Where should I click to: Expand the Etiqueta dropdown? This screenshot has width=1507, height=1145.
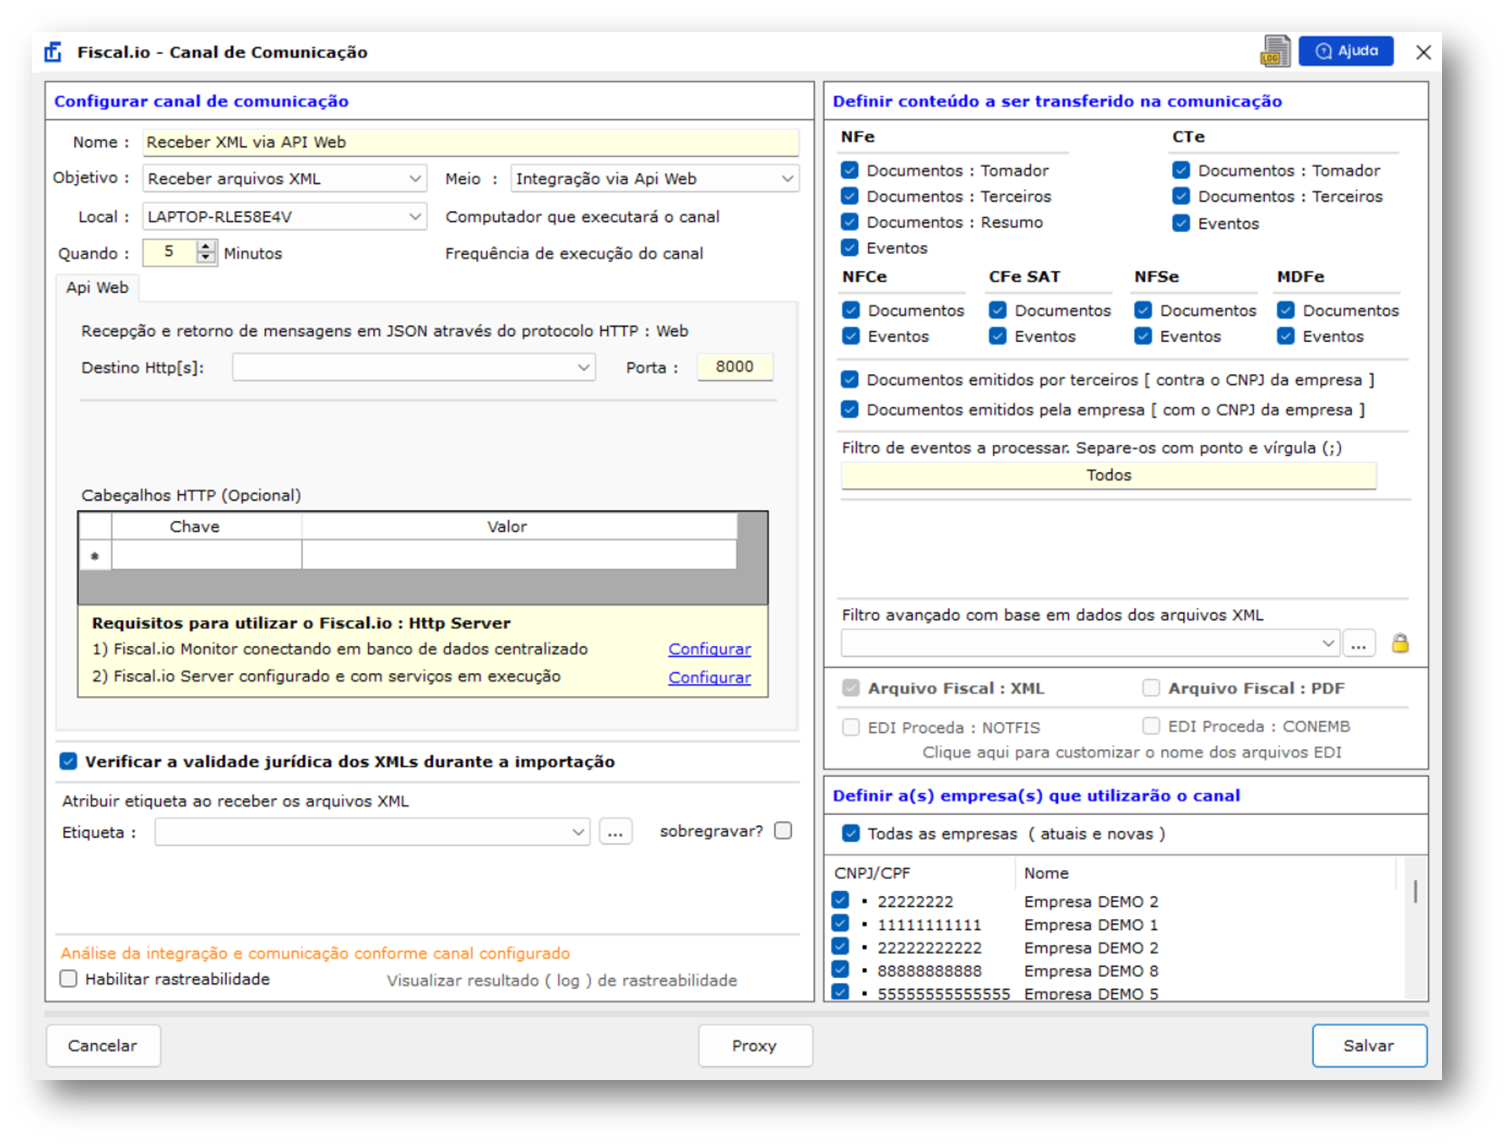pyautogui.click(x=372, y=832)
